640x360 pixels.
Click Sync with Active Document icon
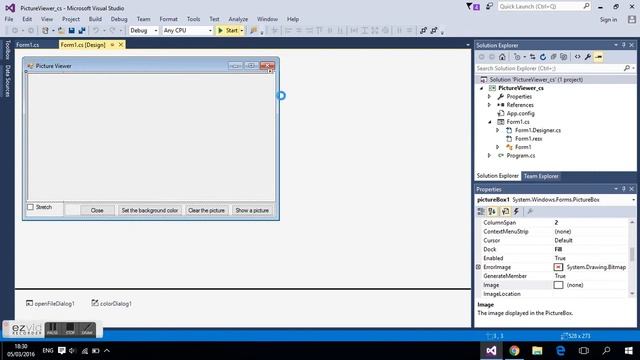(x=533, y=57)
